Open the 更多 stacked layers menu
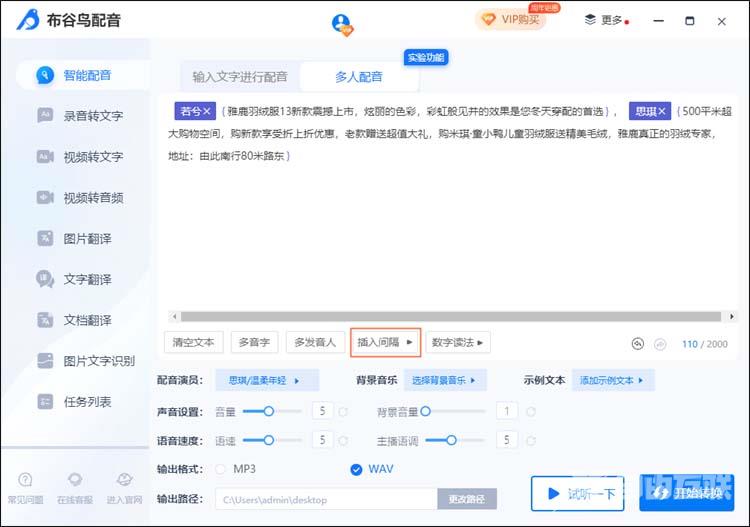Screen dimensions: 750x527 [x=605, y=20]
